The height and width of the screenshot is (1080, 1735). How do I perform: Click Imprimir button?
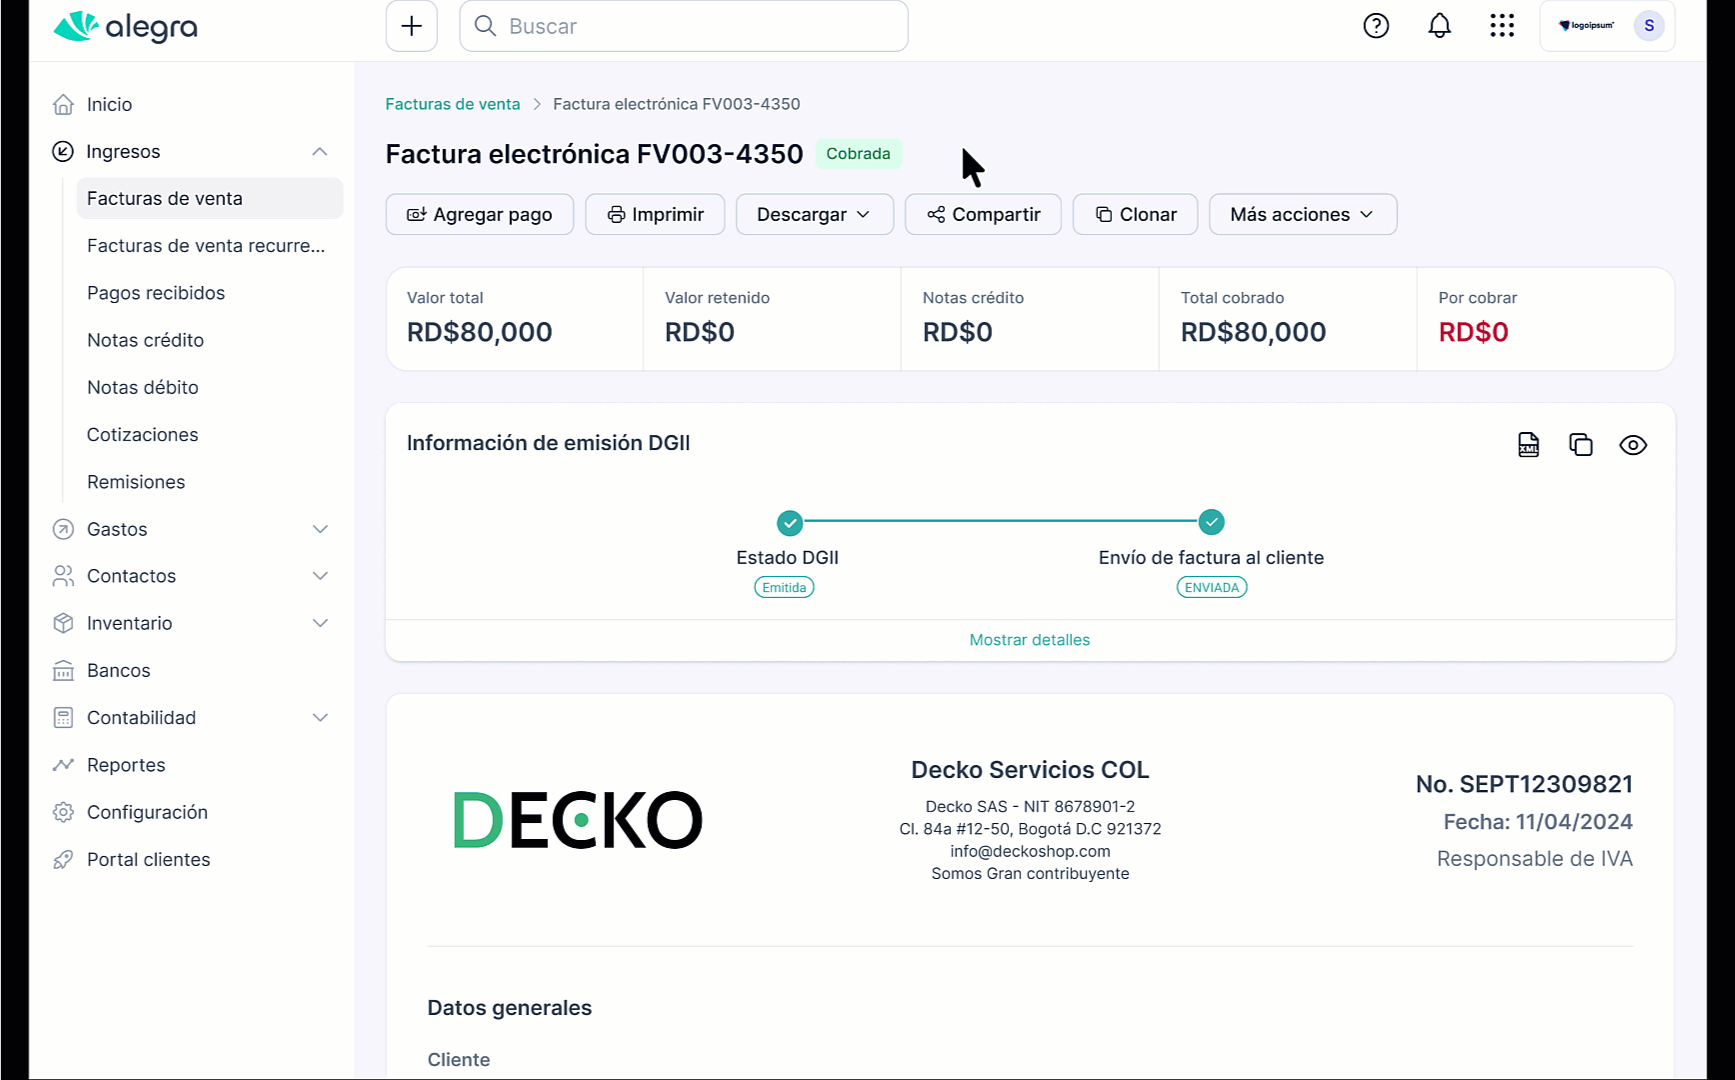(655, 214)
